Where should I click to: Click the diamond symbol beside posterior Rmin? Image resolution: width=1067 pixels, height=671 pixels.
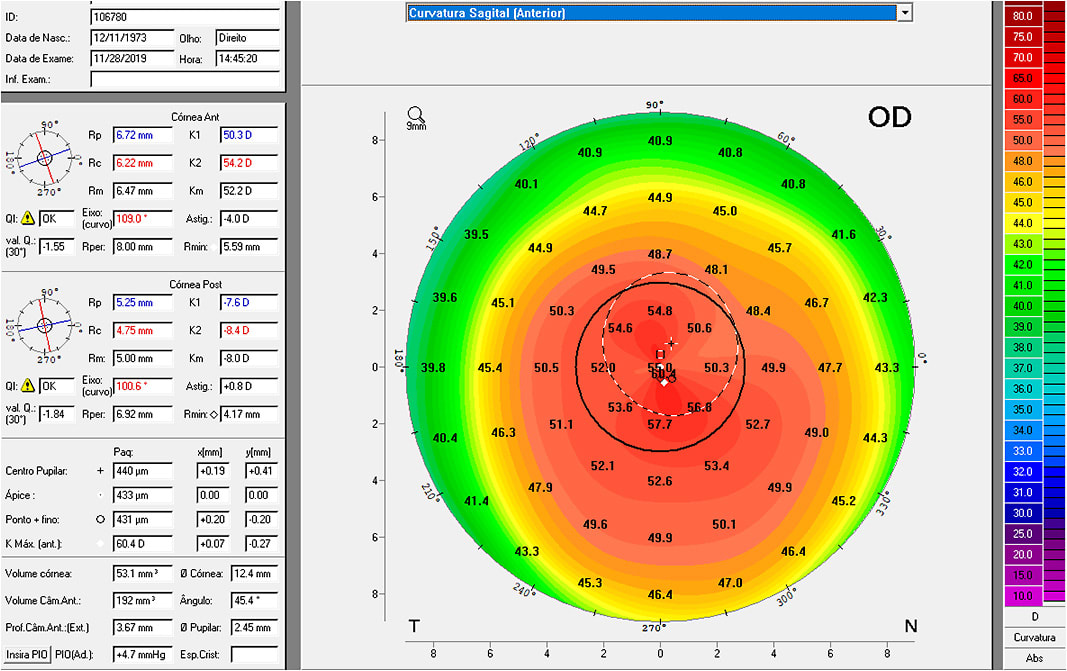click(214, 414)
